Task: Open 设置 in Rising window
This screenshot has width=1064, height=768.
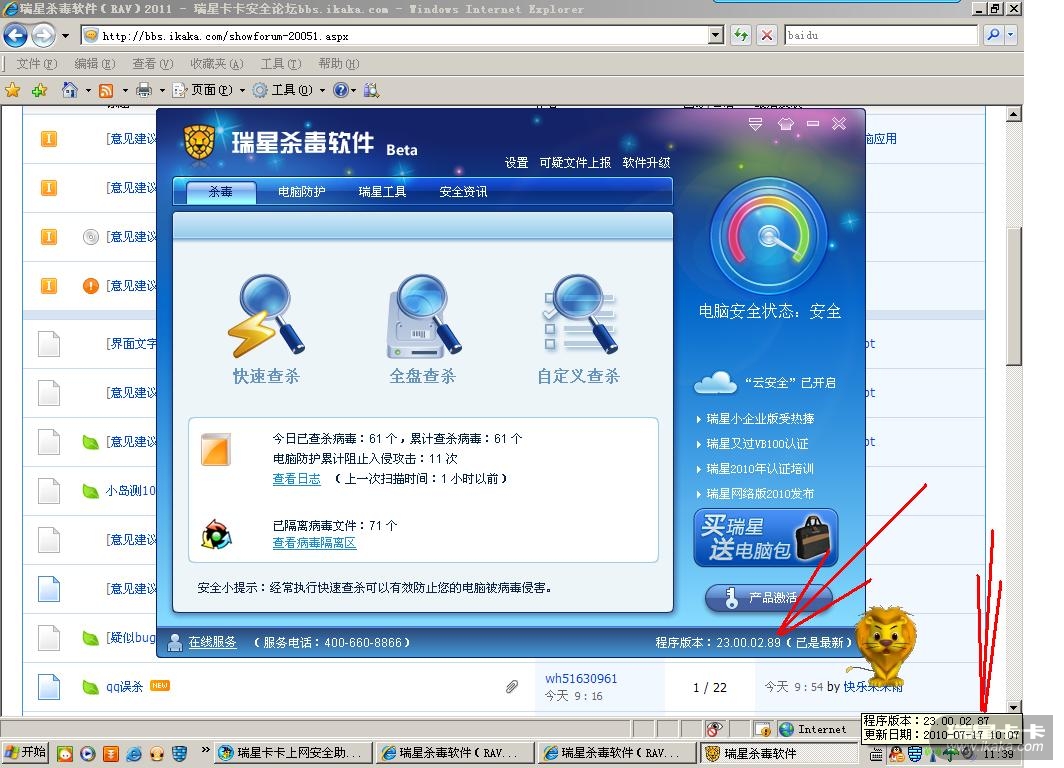Action: click(516, 162)
